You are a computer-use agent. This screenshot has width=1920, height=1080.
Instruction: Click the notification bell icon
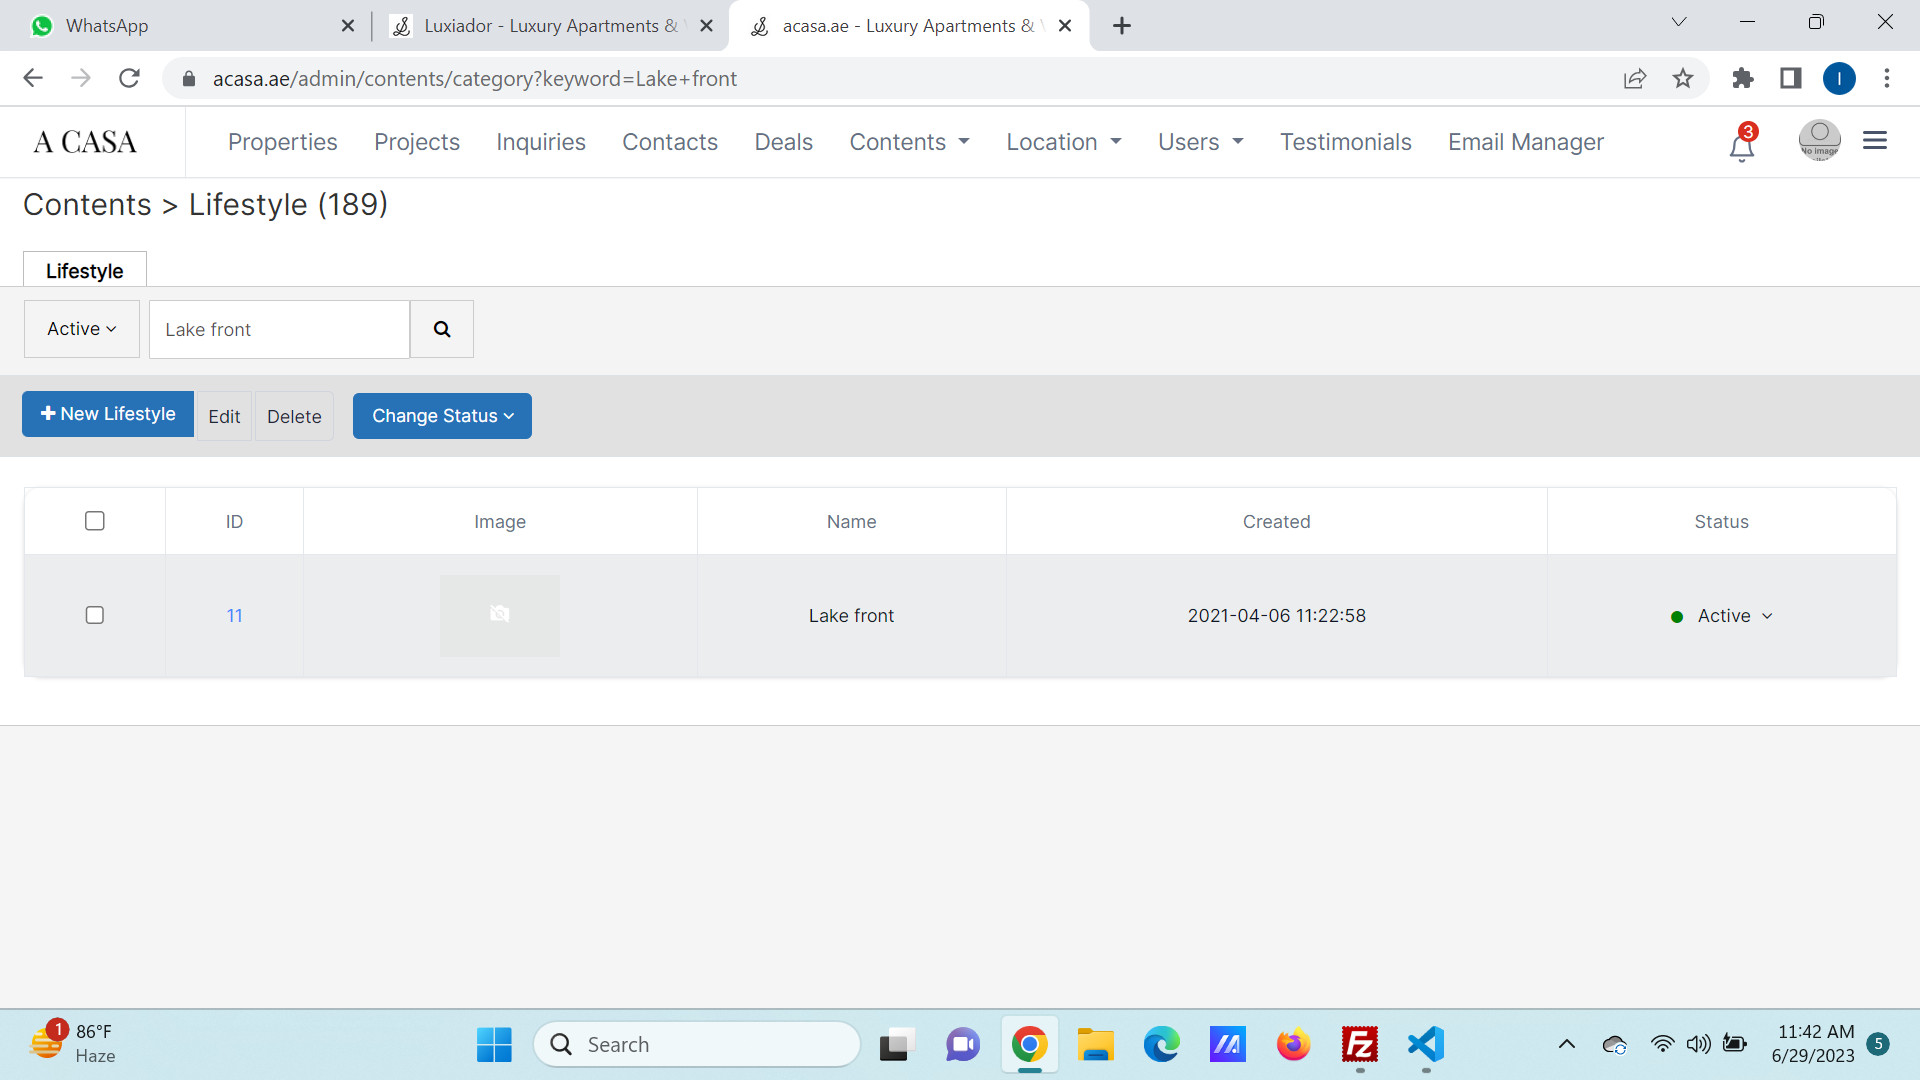[1741, 146]
